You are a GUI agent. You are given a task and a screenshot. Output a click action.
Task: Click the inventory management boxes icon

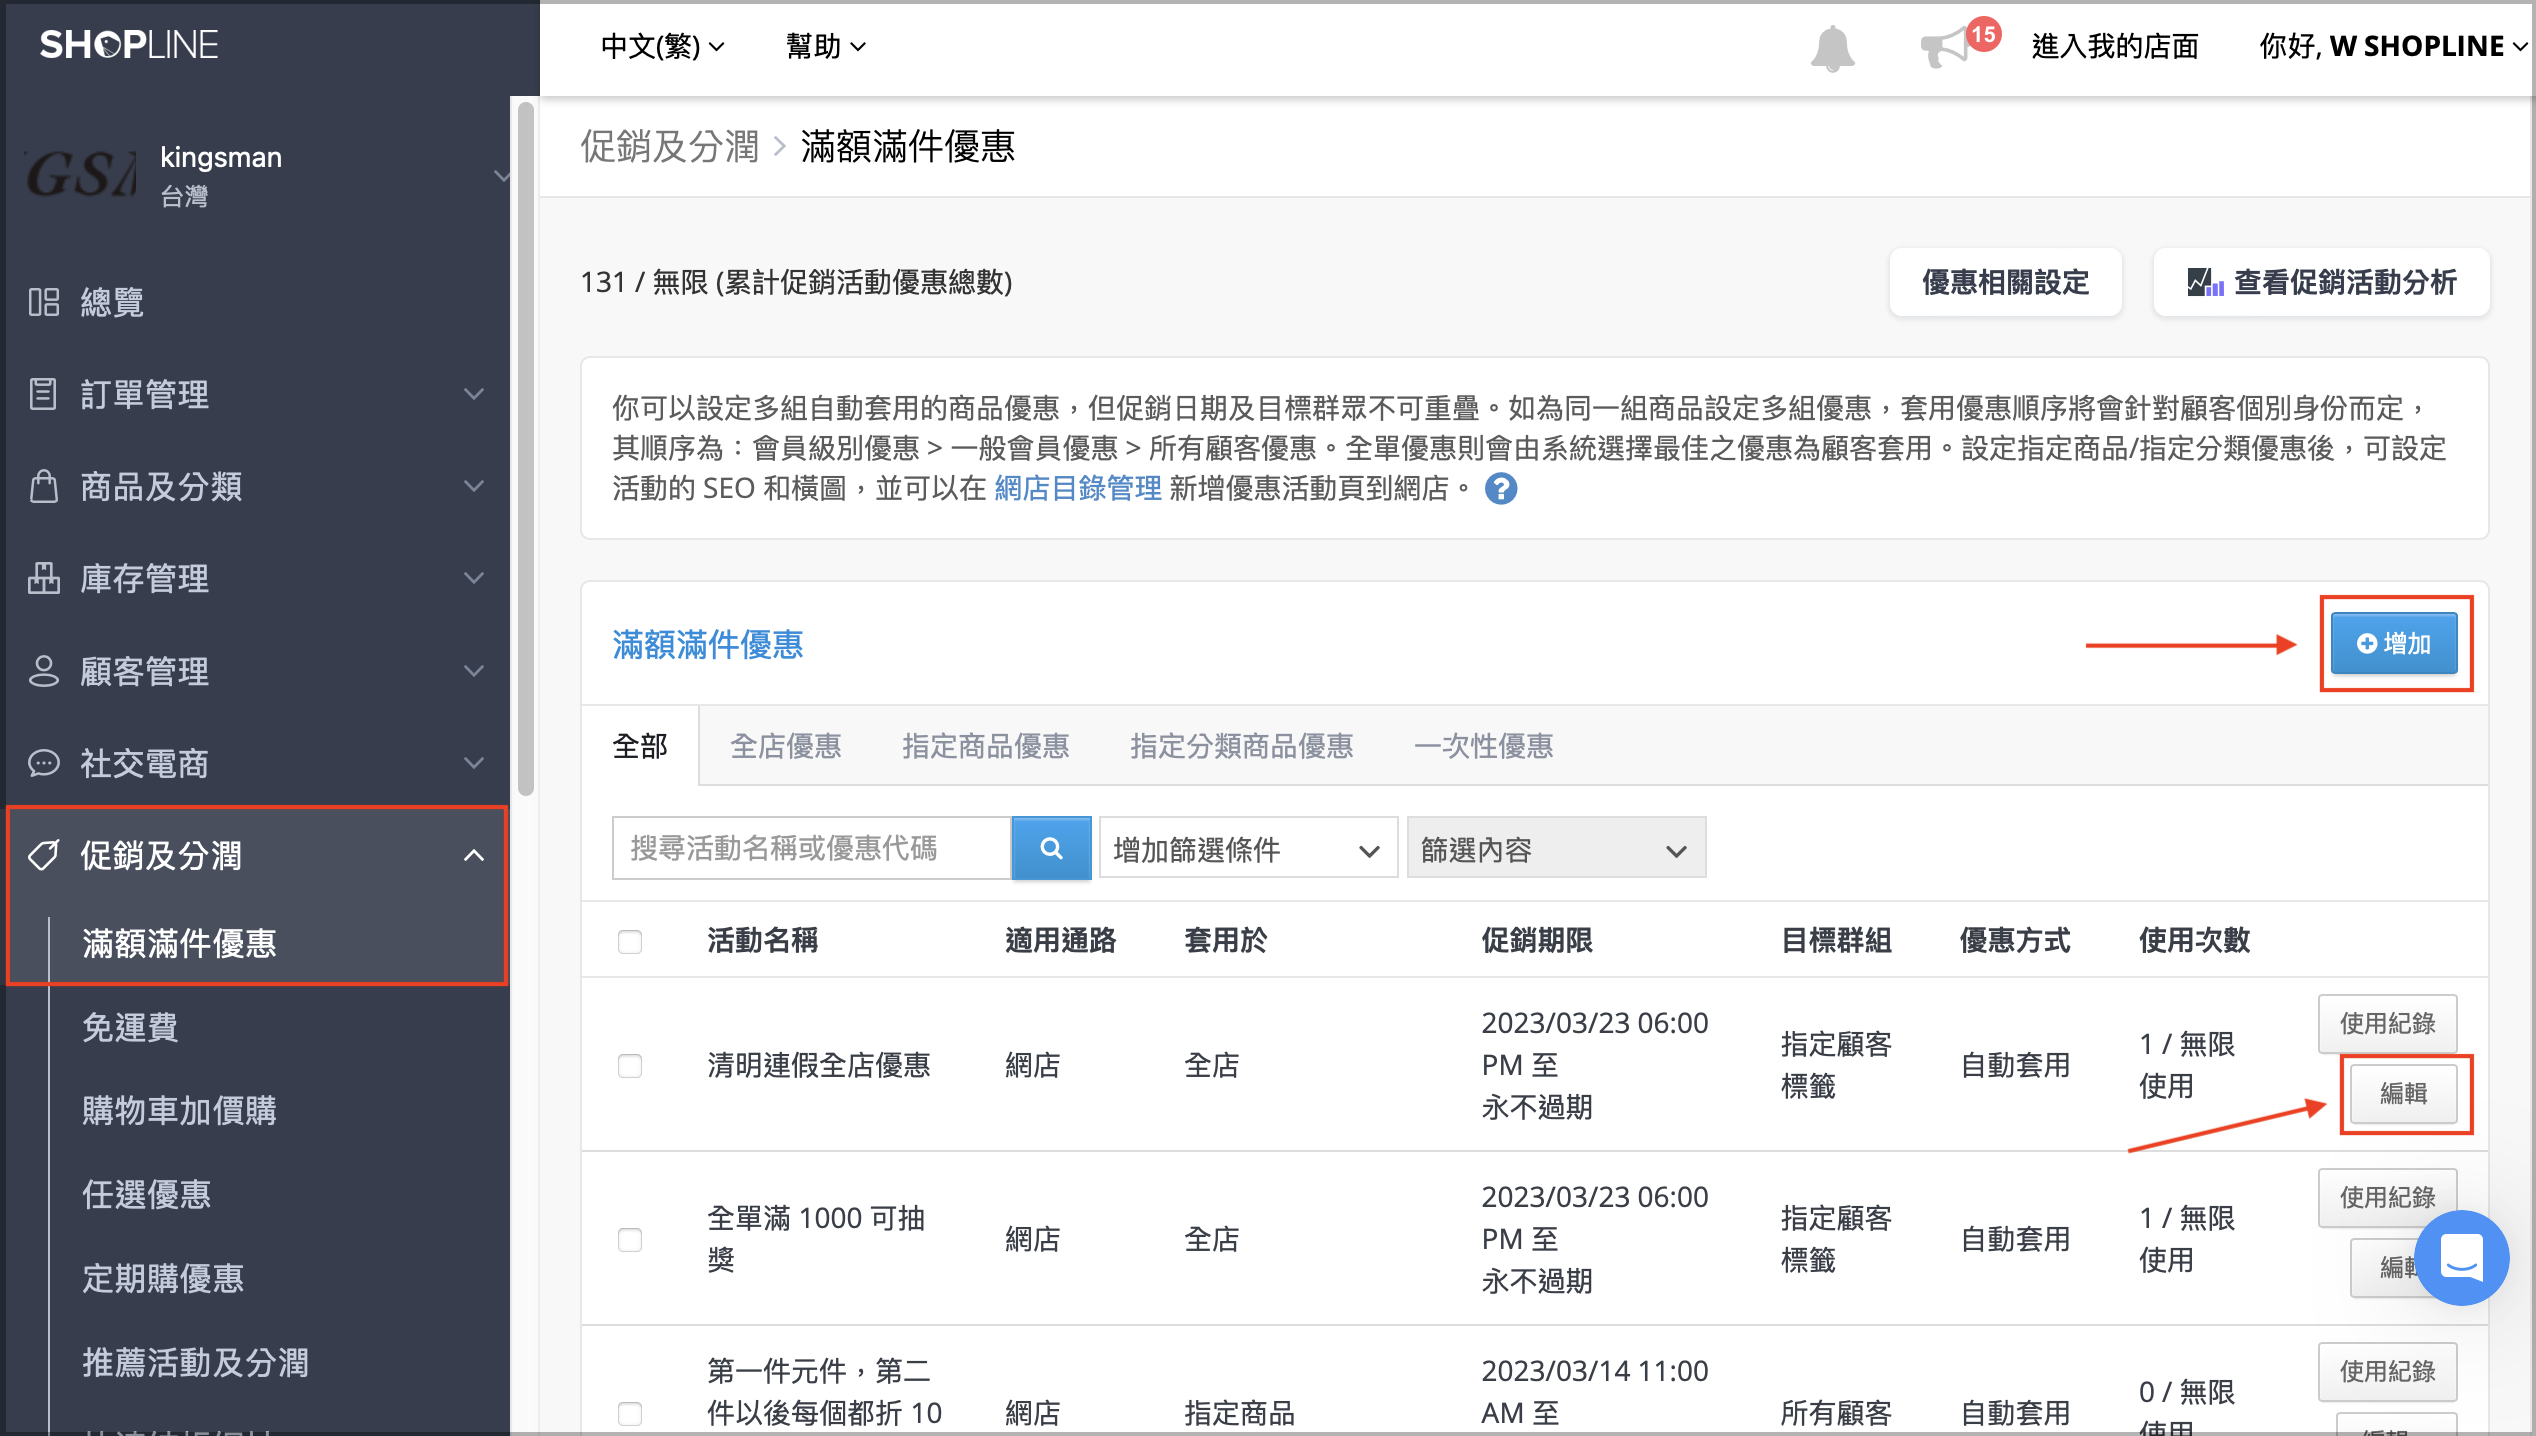click(x=44, y=579)
